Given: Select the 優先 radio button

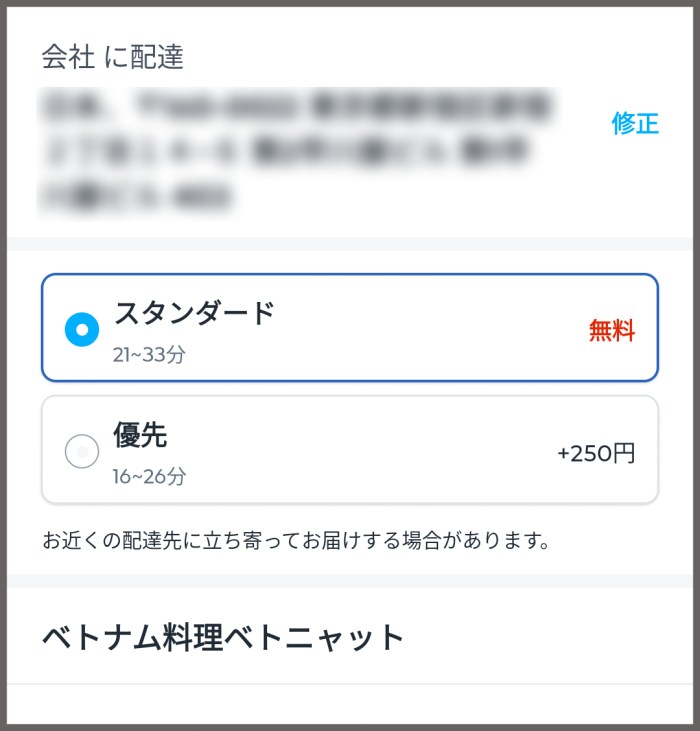Looking at the screenshot, I should coord(82,452).
